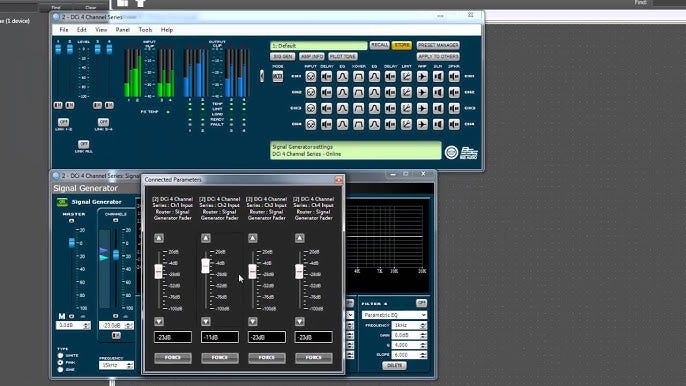Adjust signal generator Frequency stepper
The image size is (686, 386).
[x=130, y=365]
